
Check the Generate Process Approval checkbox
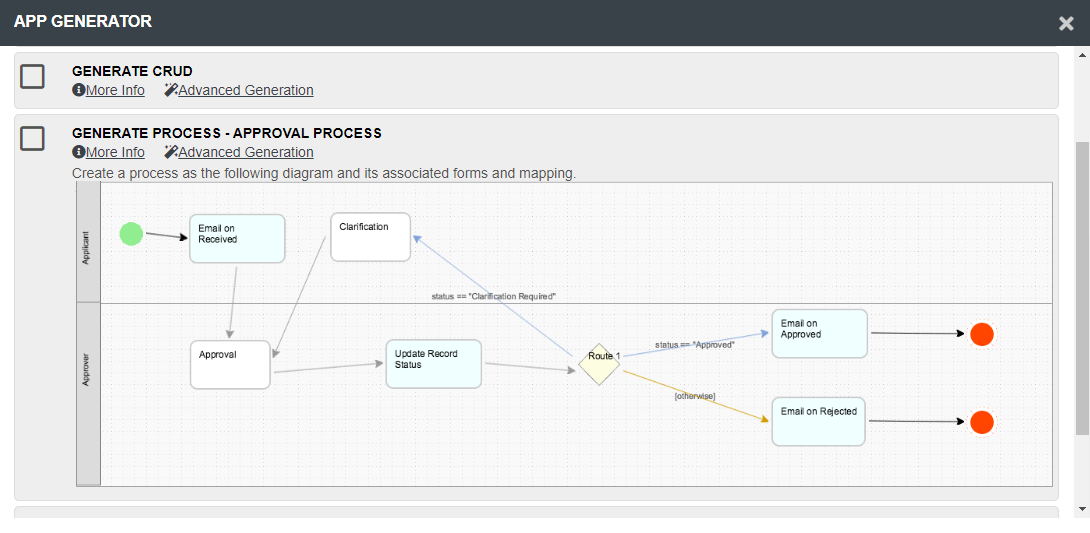[33, 138]
